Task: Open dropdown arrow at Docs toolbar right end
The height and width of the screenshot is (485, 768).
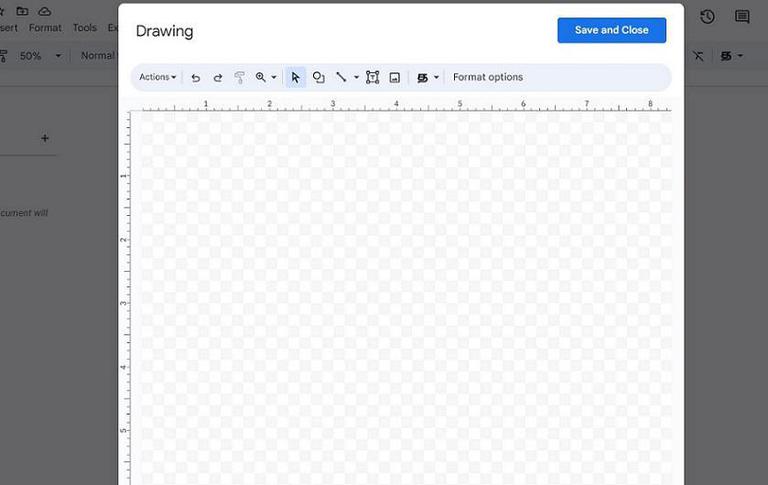Action: tap(740, 56)
